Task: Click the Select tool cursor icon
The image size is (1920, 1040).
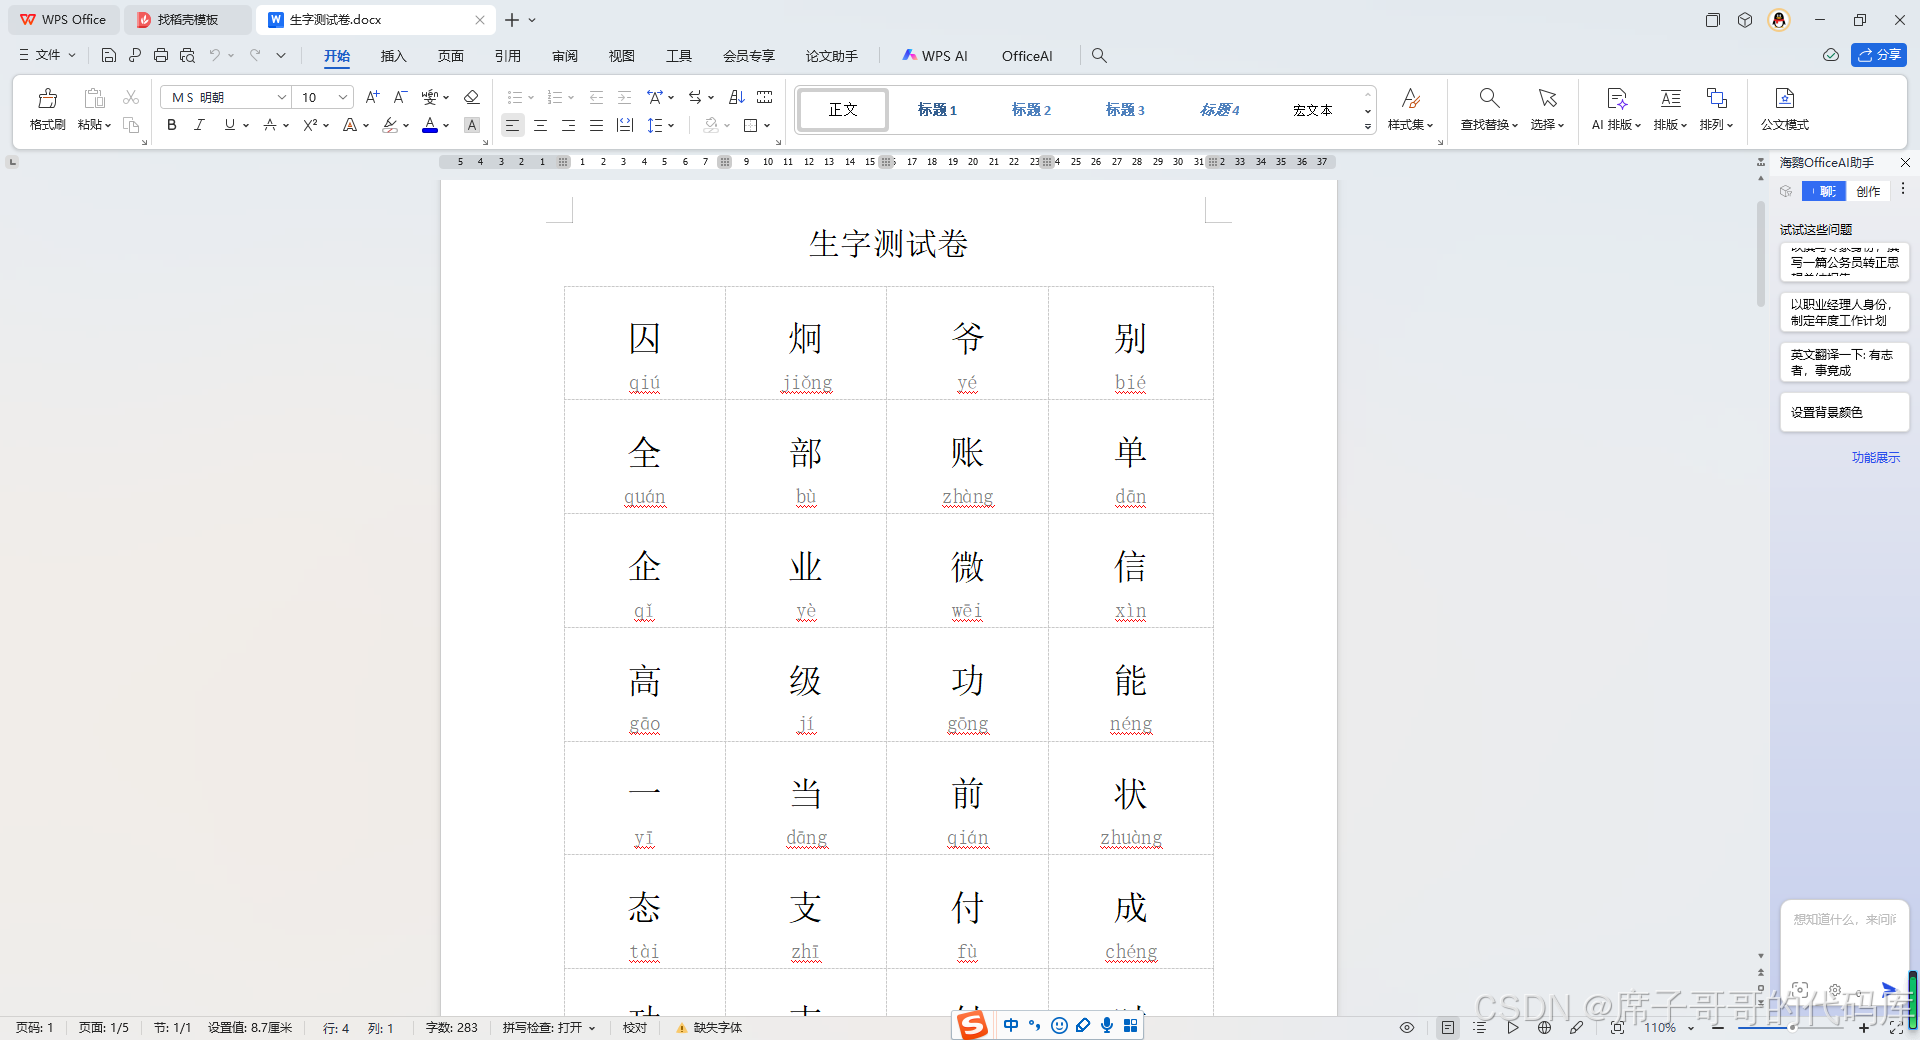Action: pyautogui.click(x=1547, y=98)
